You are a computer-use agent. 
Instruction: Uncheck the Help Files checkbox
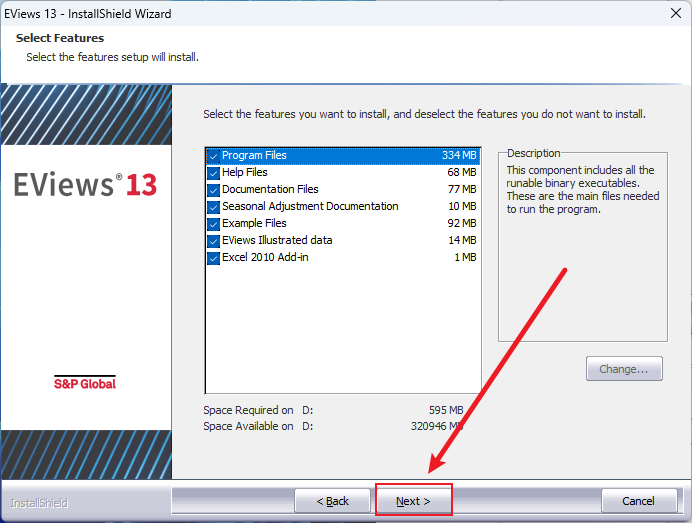[x=214, y=173]
